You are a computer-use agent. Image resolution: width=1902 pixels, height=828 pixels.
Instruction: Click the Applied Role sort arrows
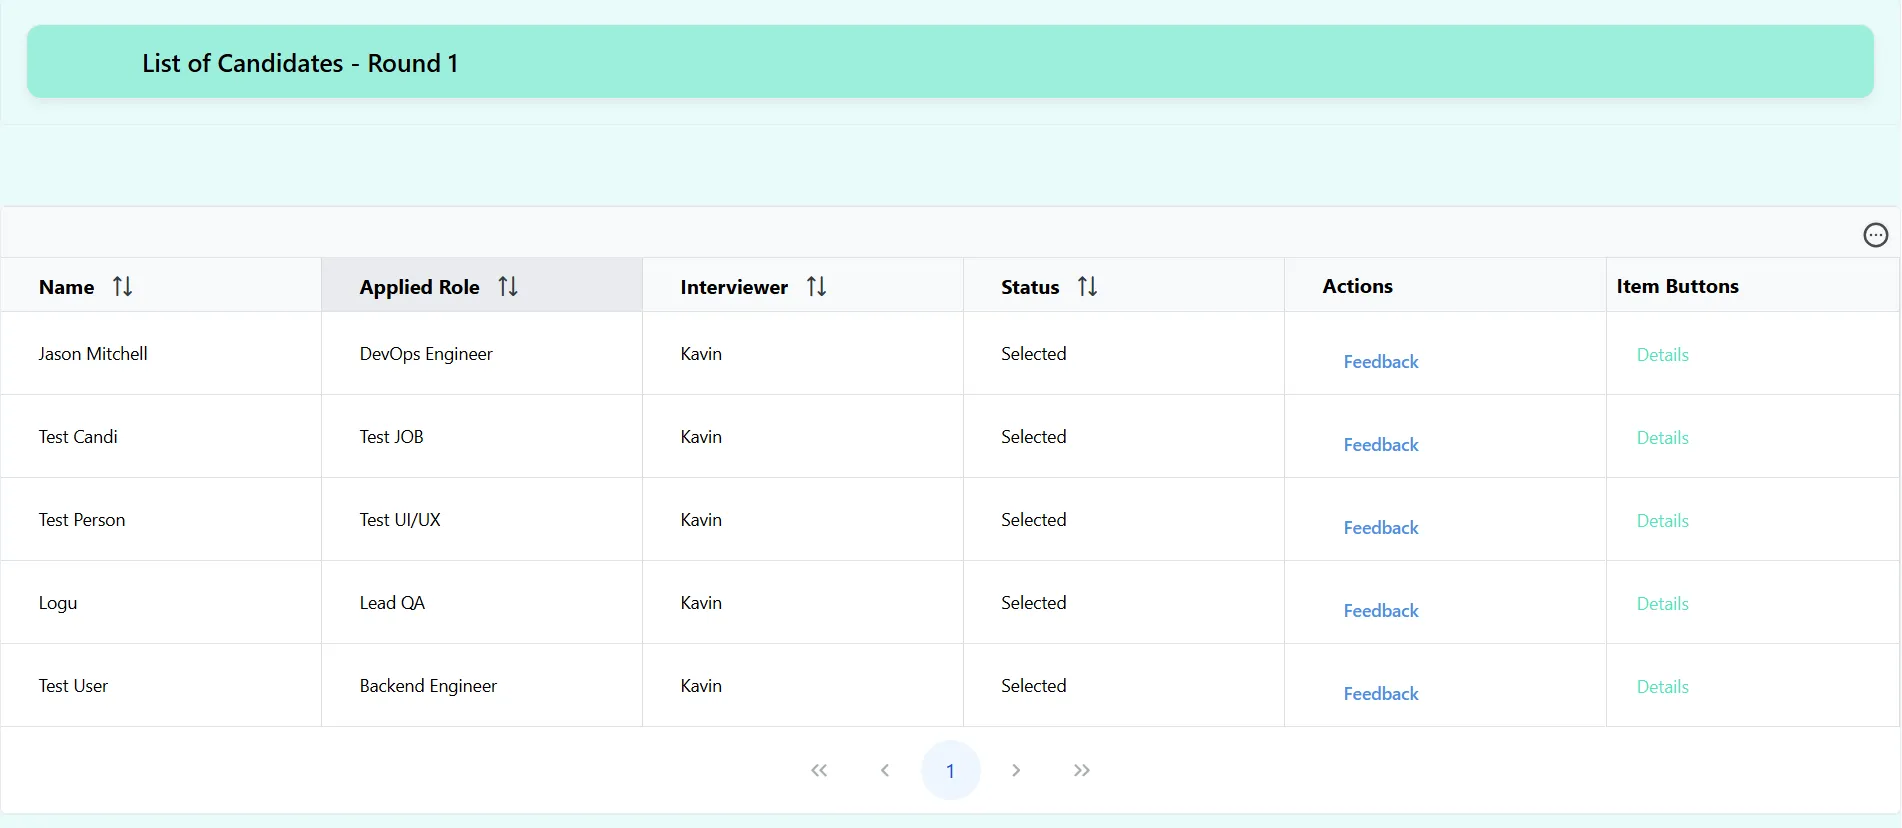click(x=508, y=287)
